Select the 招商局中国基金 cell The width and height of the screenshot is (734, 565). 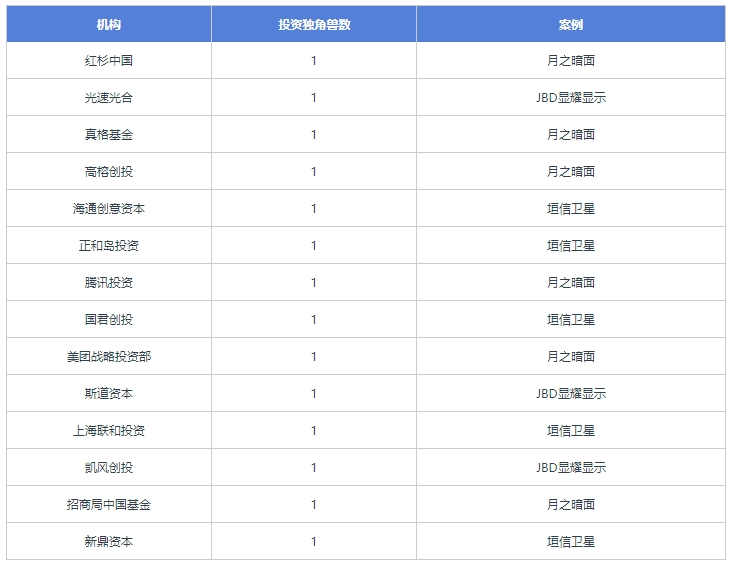pyautogui.click(x=109, y=504)
